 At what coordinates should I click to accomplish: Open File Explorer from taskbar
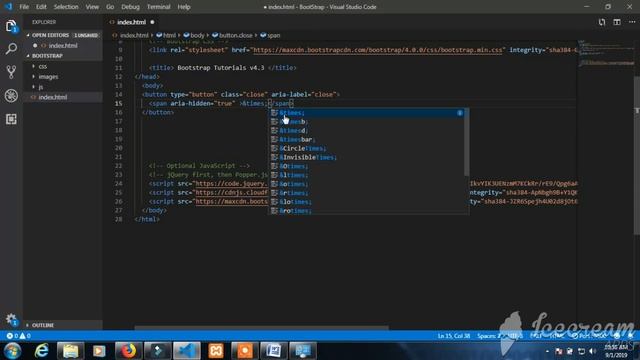[x=70, y=351]
